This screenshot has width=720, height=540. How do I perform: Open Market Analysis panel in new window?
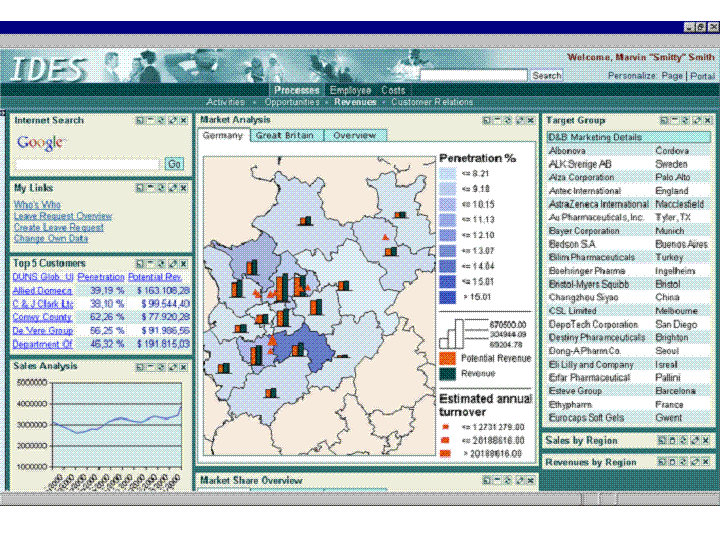point(487,120)
